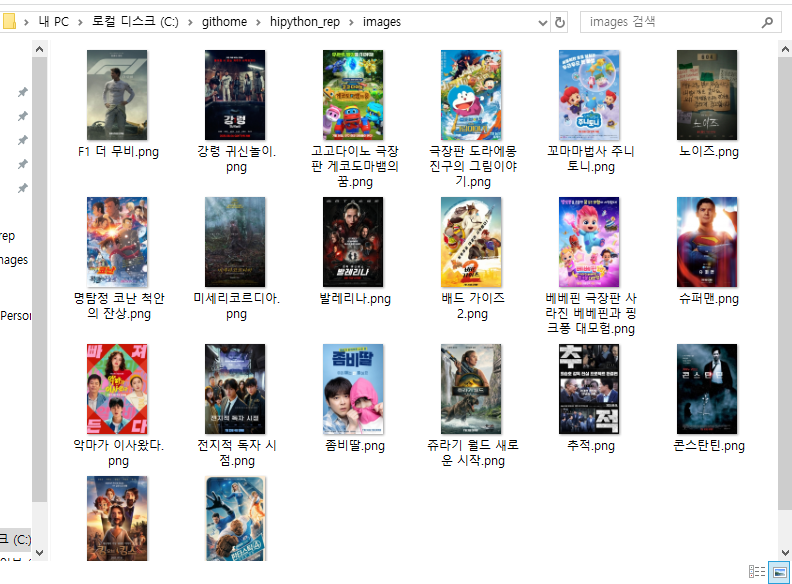Select the 배드 가이즈 2.png thumbnail

[471, 242]
